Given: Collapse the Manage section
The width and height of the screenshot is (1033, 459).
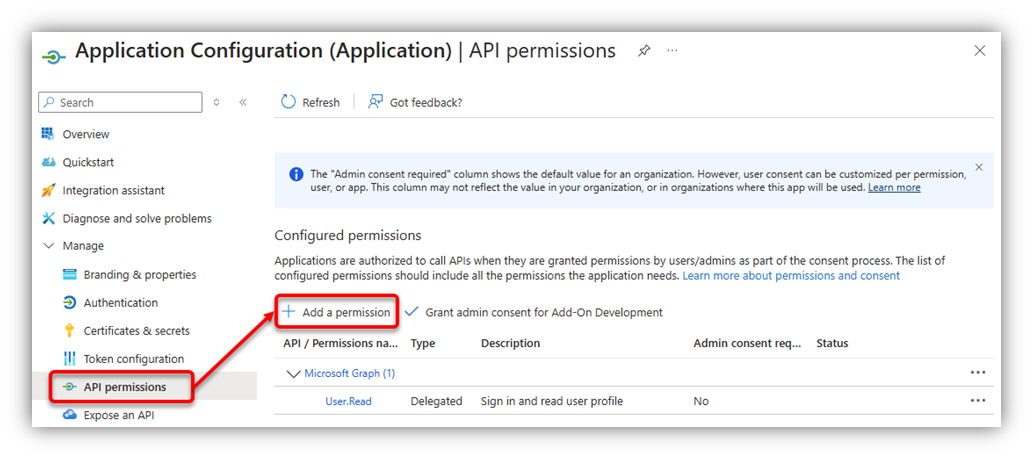Looking at the screenshot, I should coord(48,246).
